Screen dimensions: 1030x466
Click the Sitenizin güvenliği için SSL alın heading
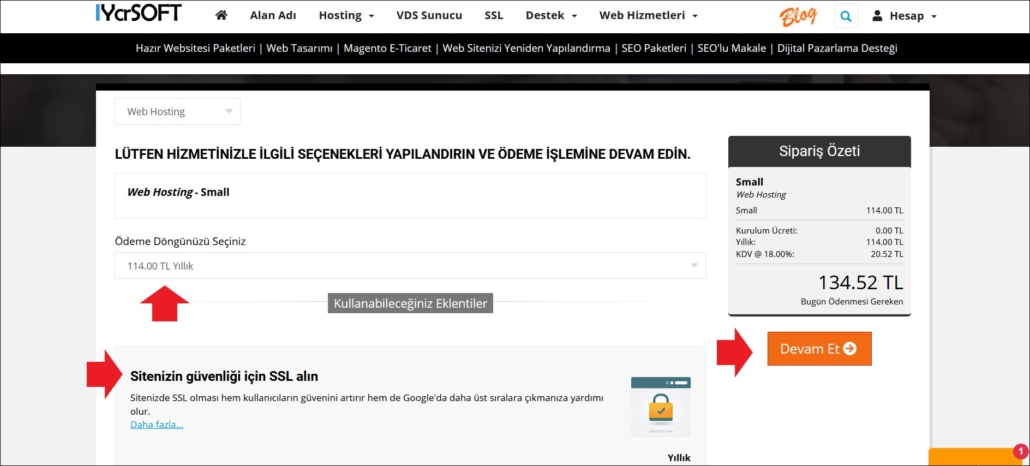(x=224, y=377)
